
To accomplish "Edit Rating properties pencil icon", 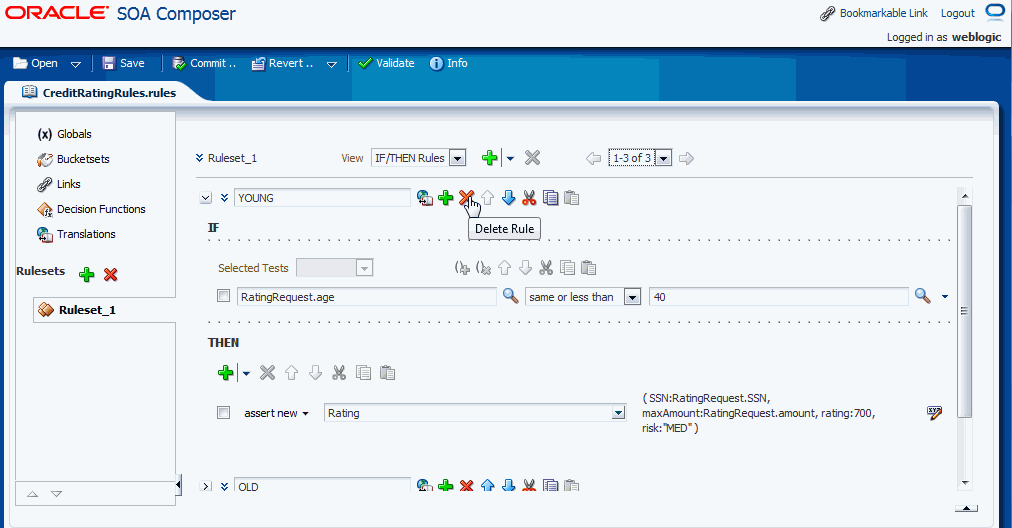I will tap(934, 413).
